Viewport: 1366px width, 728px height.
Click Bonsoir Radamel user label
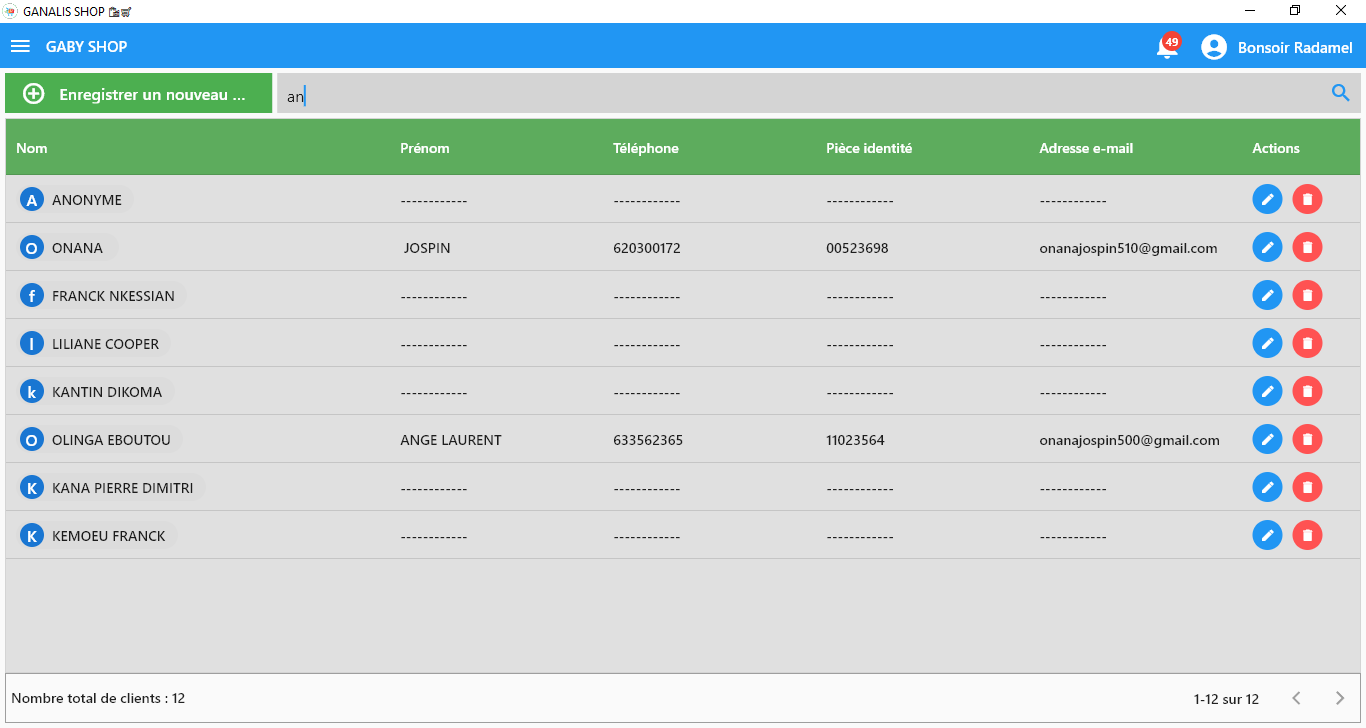point(1295,47)
